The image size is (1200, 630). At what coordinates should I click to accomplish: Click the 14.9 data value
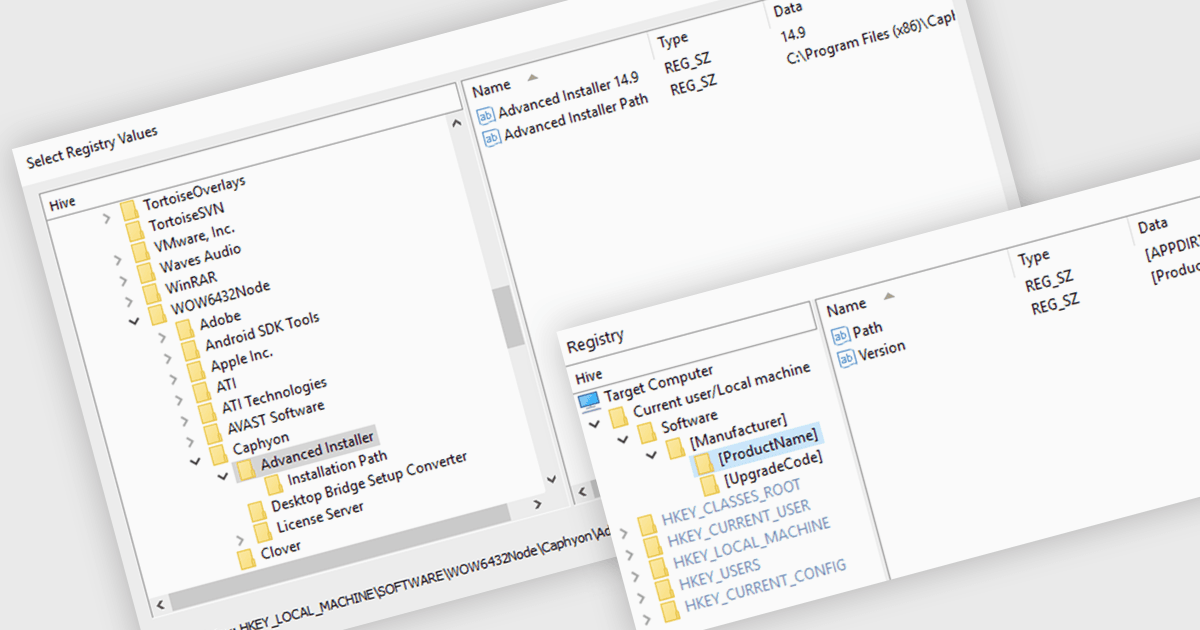pos(792,36)
